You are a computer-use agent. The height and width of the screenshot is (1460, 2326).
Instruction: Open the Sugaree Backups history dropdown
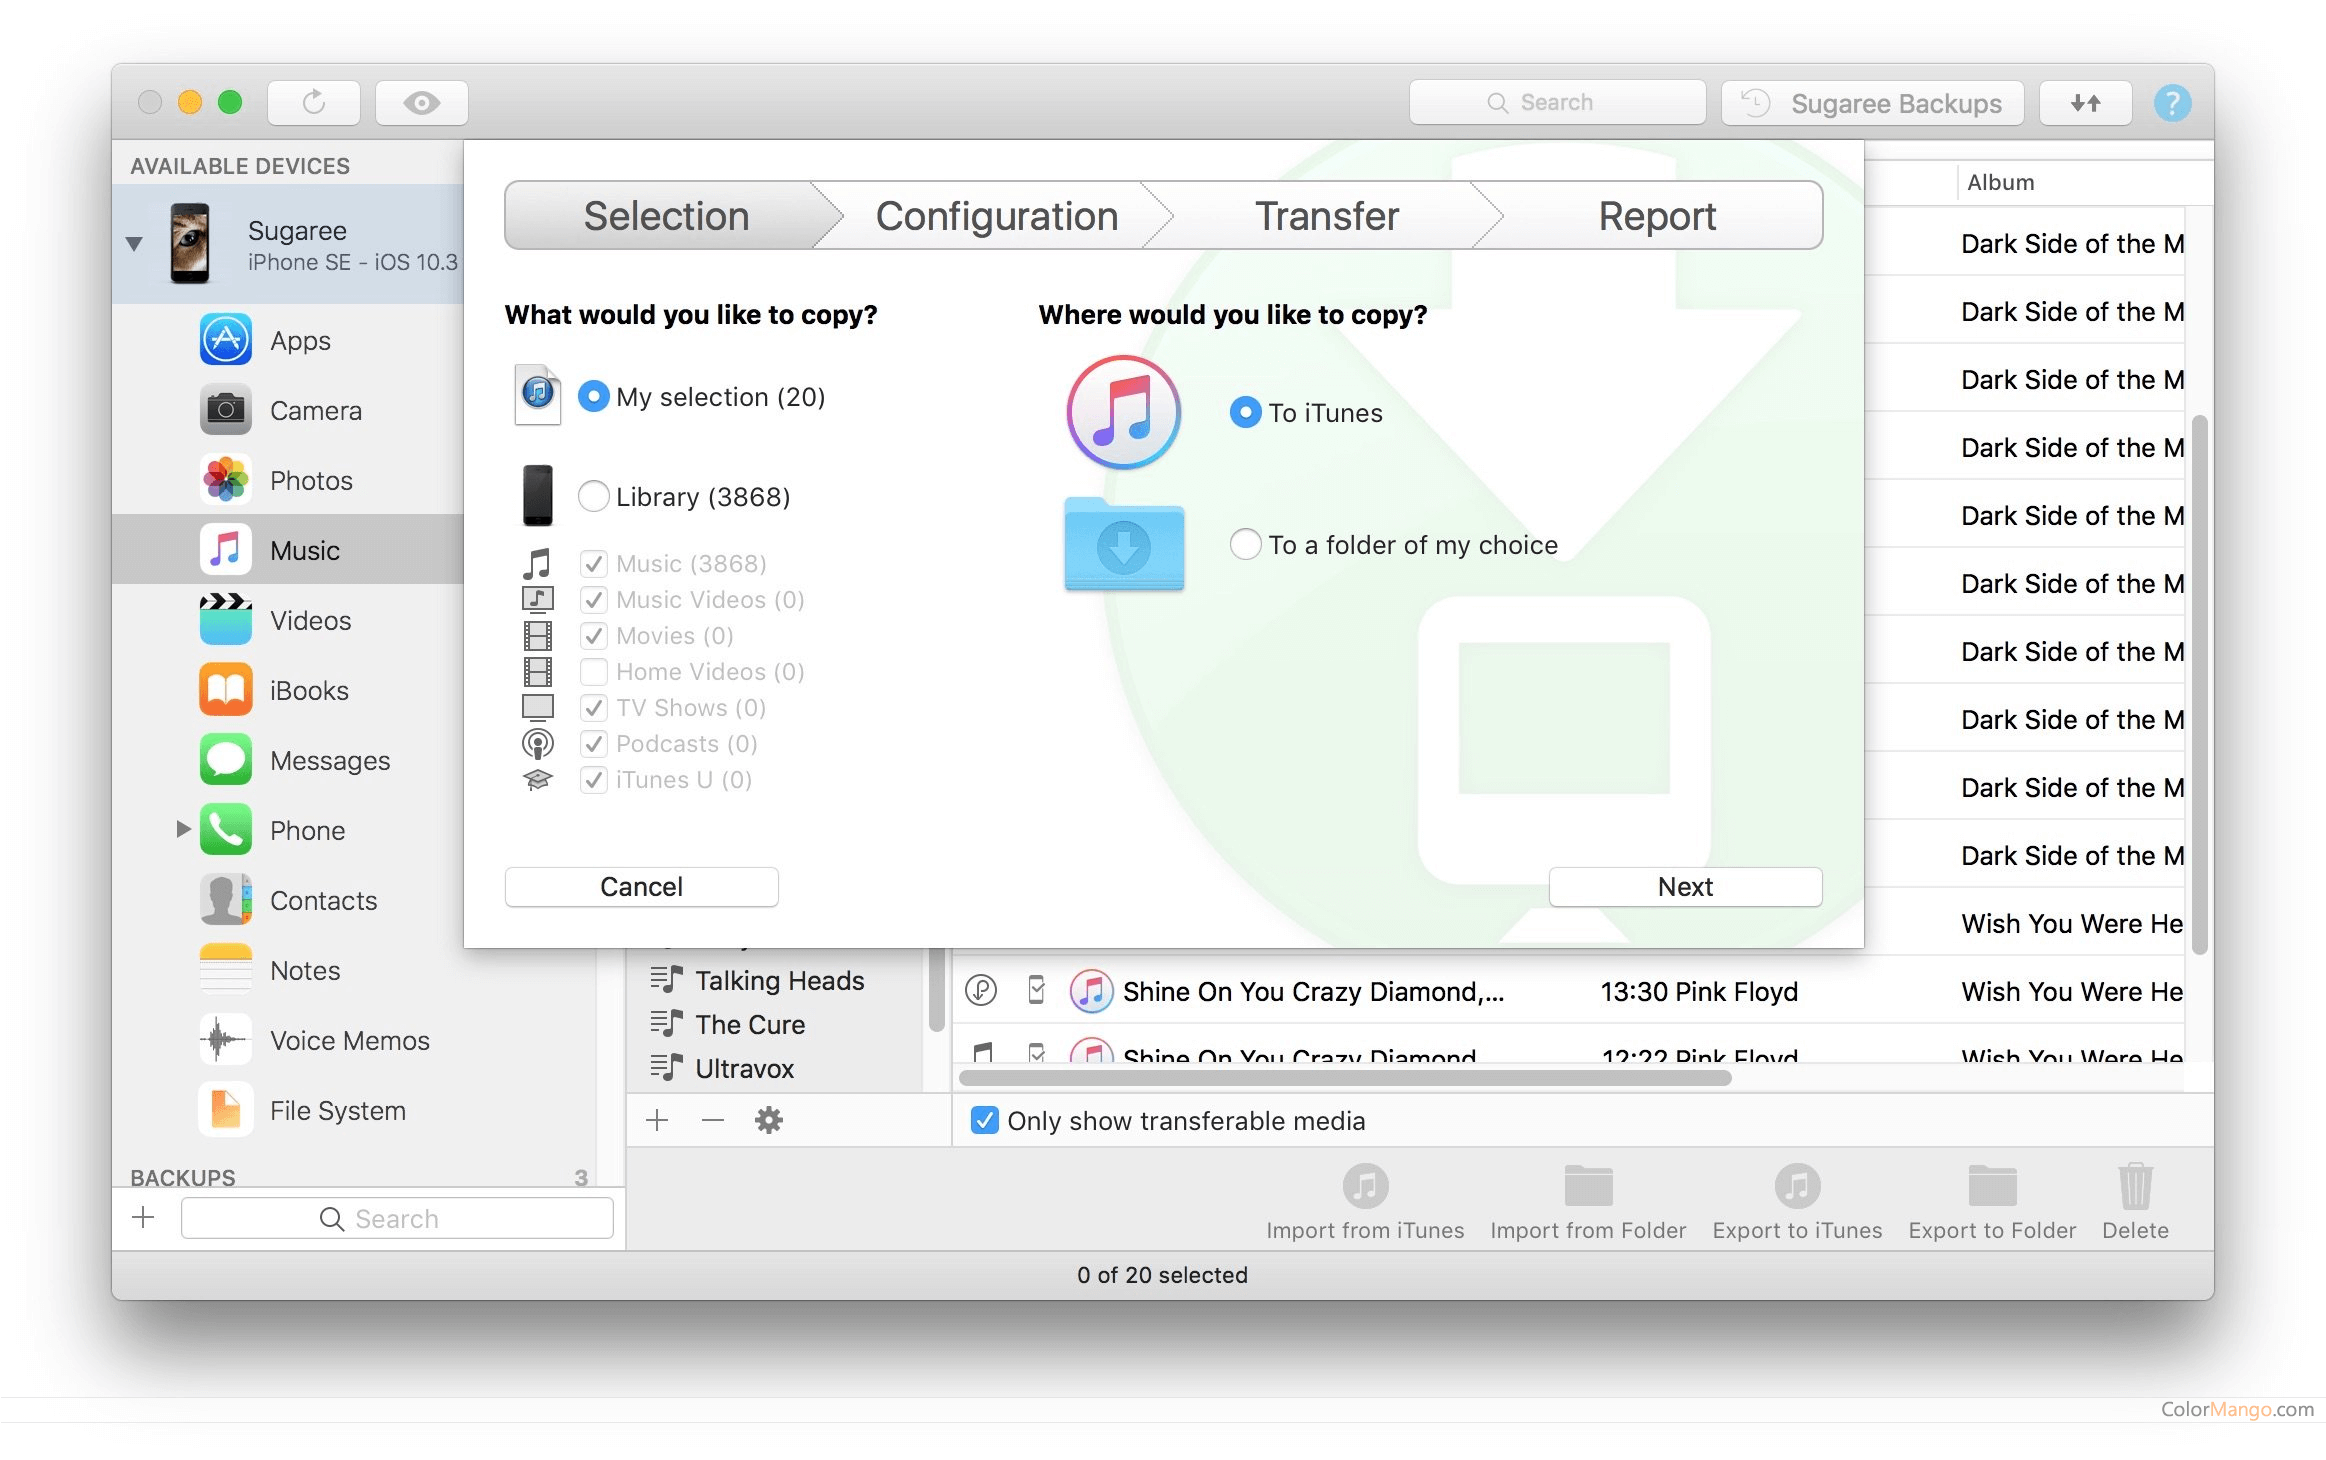(x=1872, y=103)
